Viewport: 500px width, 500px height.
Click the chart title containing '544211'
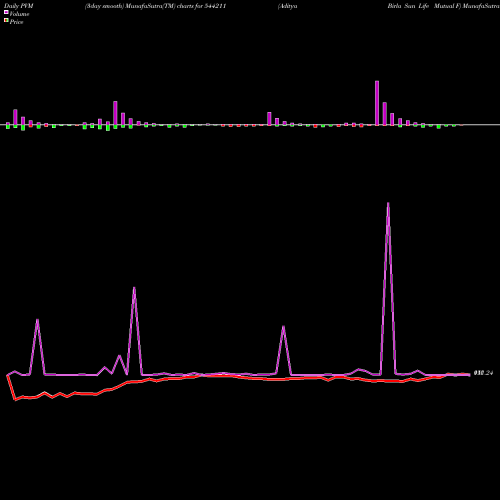(x=155, y=6)
